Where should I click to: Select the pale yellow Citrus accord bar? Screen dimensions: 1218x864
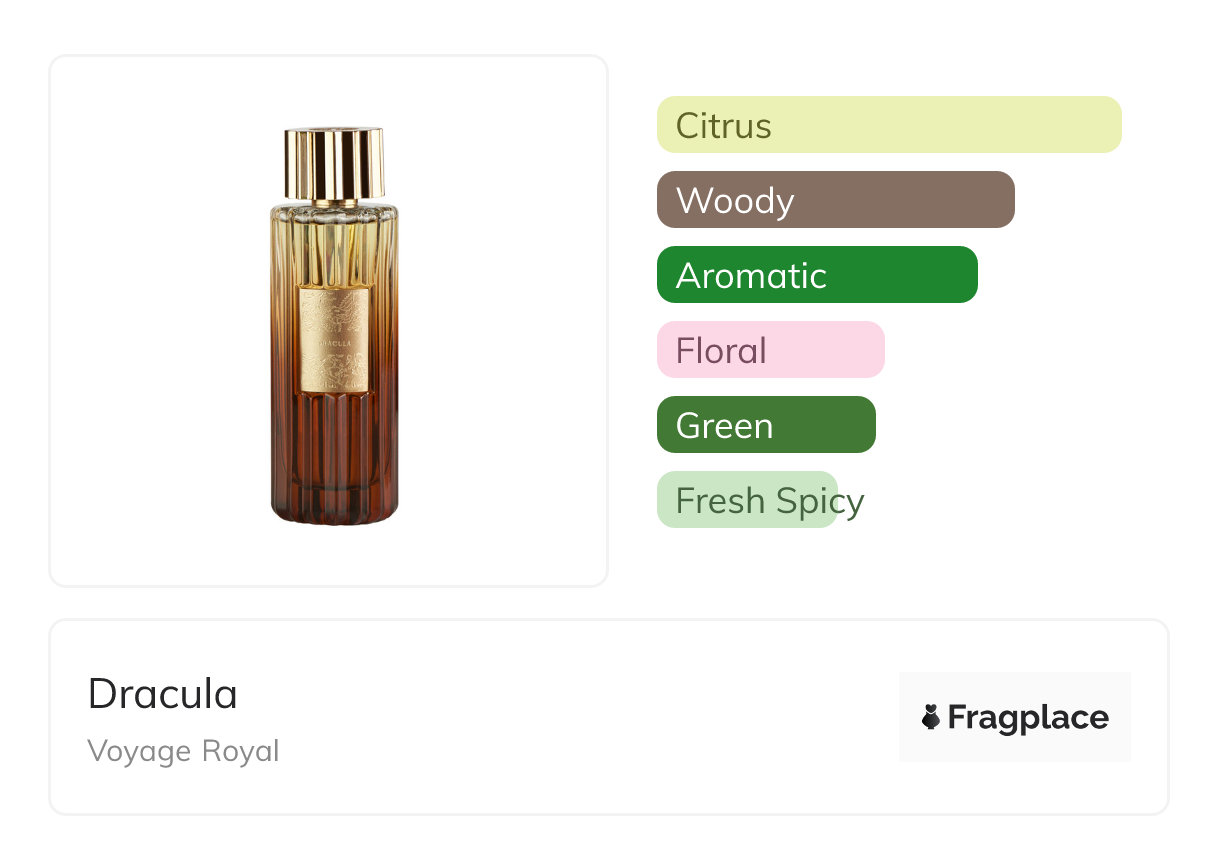pyautogui.click(x=889, y=125)
